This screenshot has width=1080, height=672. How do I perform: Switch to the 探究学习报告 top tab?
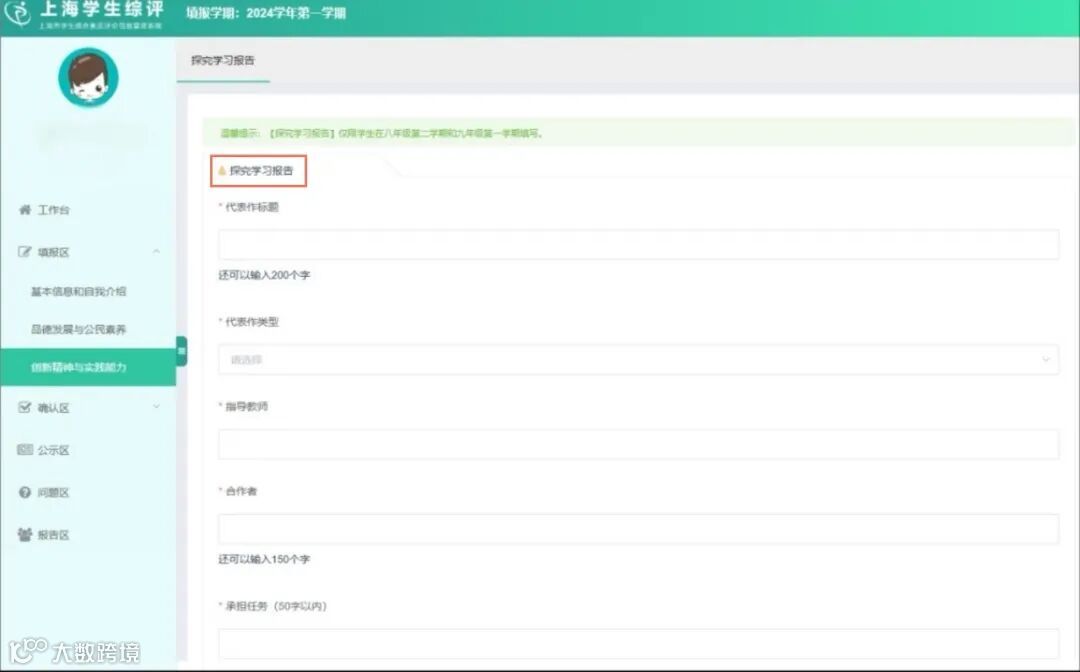[223, 61]
